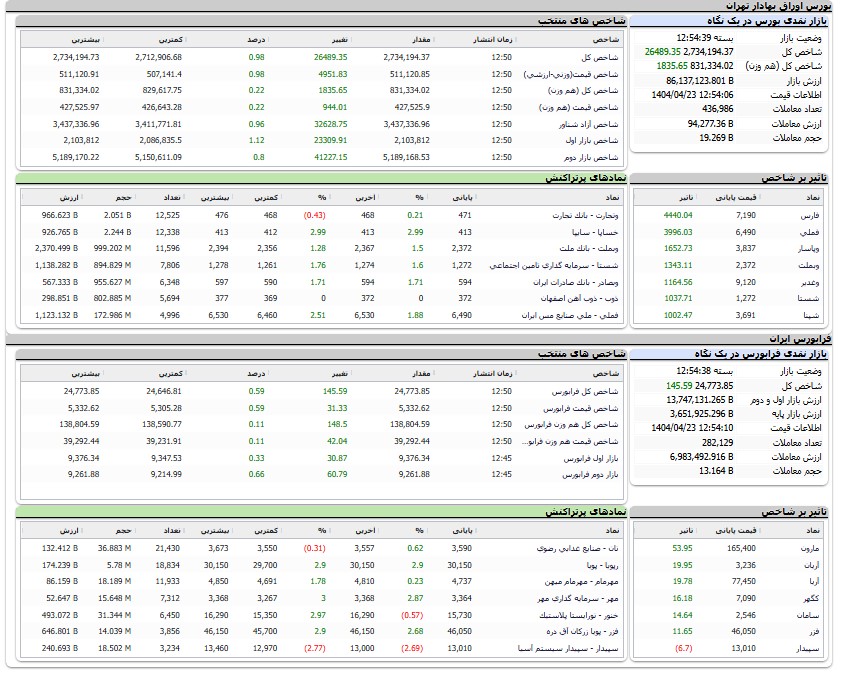This screenshot has width=842, height=674.
Task: Click "خنور - نورایستا پلاستیک" symbol link
Action: pos(579,615)
